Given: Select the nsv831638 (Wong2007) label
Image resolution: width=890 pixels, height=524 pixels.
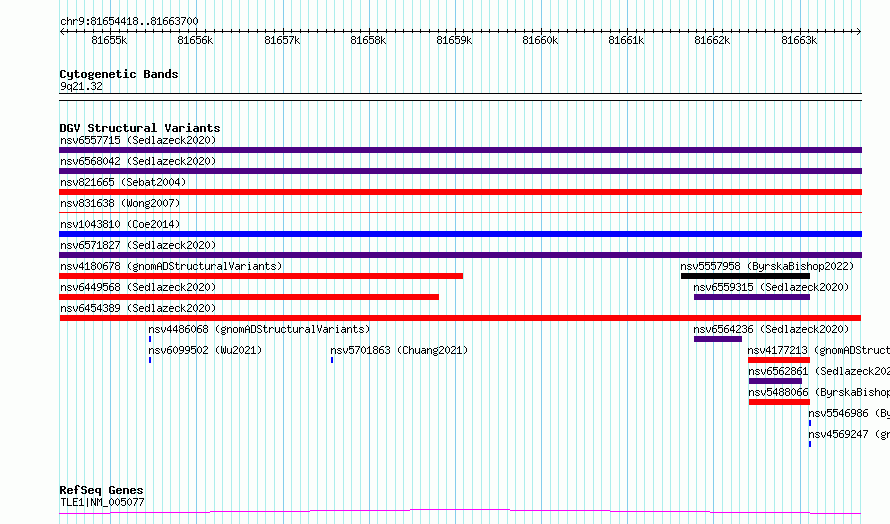Looking at the screenshot, I should (x=120, y=203).
